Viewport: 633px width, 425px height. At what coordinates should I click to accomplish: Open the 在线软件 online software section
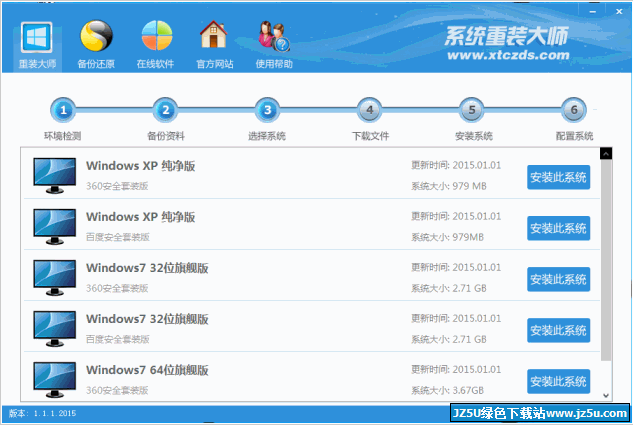click(x=155, y=44)
